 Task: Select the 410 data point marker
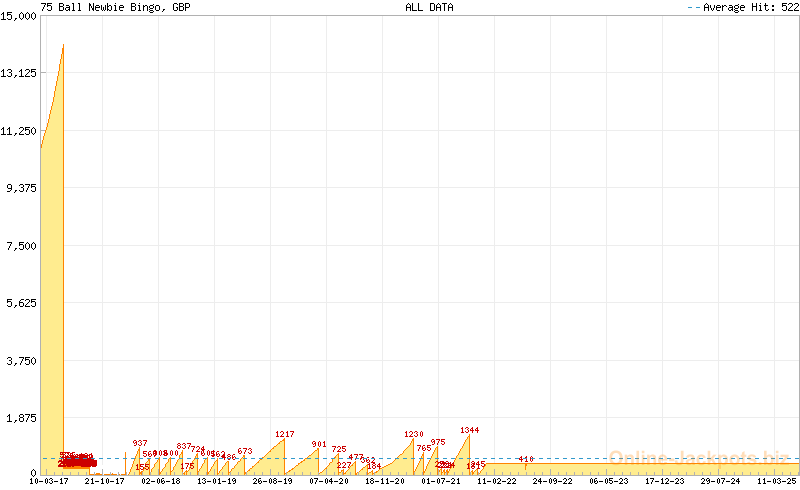pyautogui.click(x=526, y=459)
